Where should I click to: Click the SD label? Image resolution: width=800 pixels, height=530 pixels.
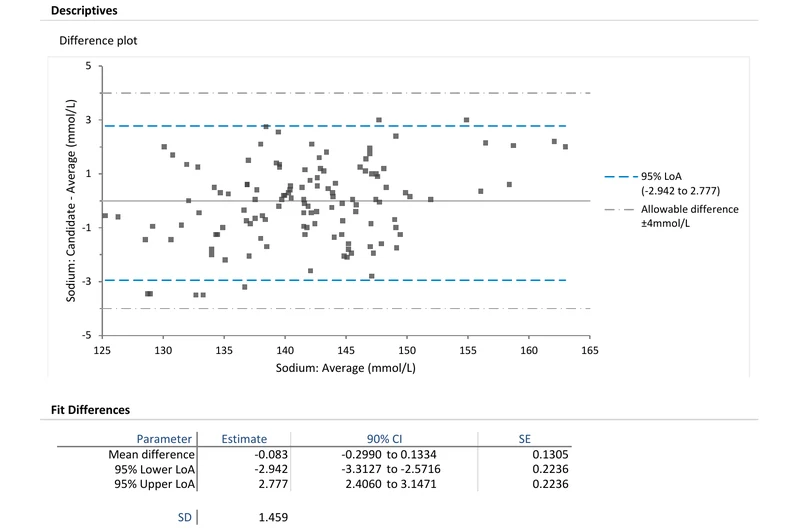pyautogui.click(x=185, y=517)
